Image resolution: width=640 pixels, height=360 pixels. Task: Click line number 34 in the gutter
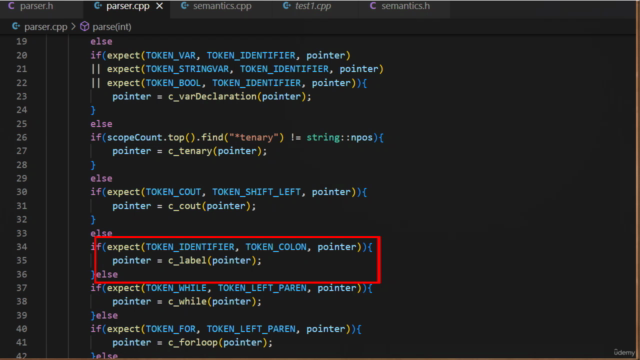pos(22,247)
